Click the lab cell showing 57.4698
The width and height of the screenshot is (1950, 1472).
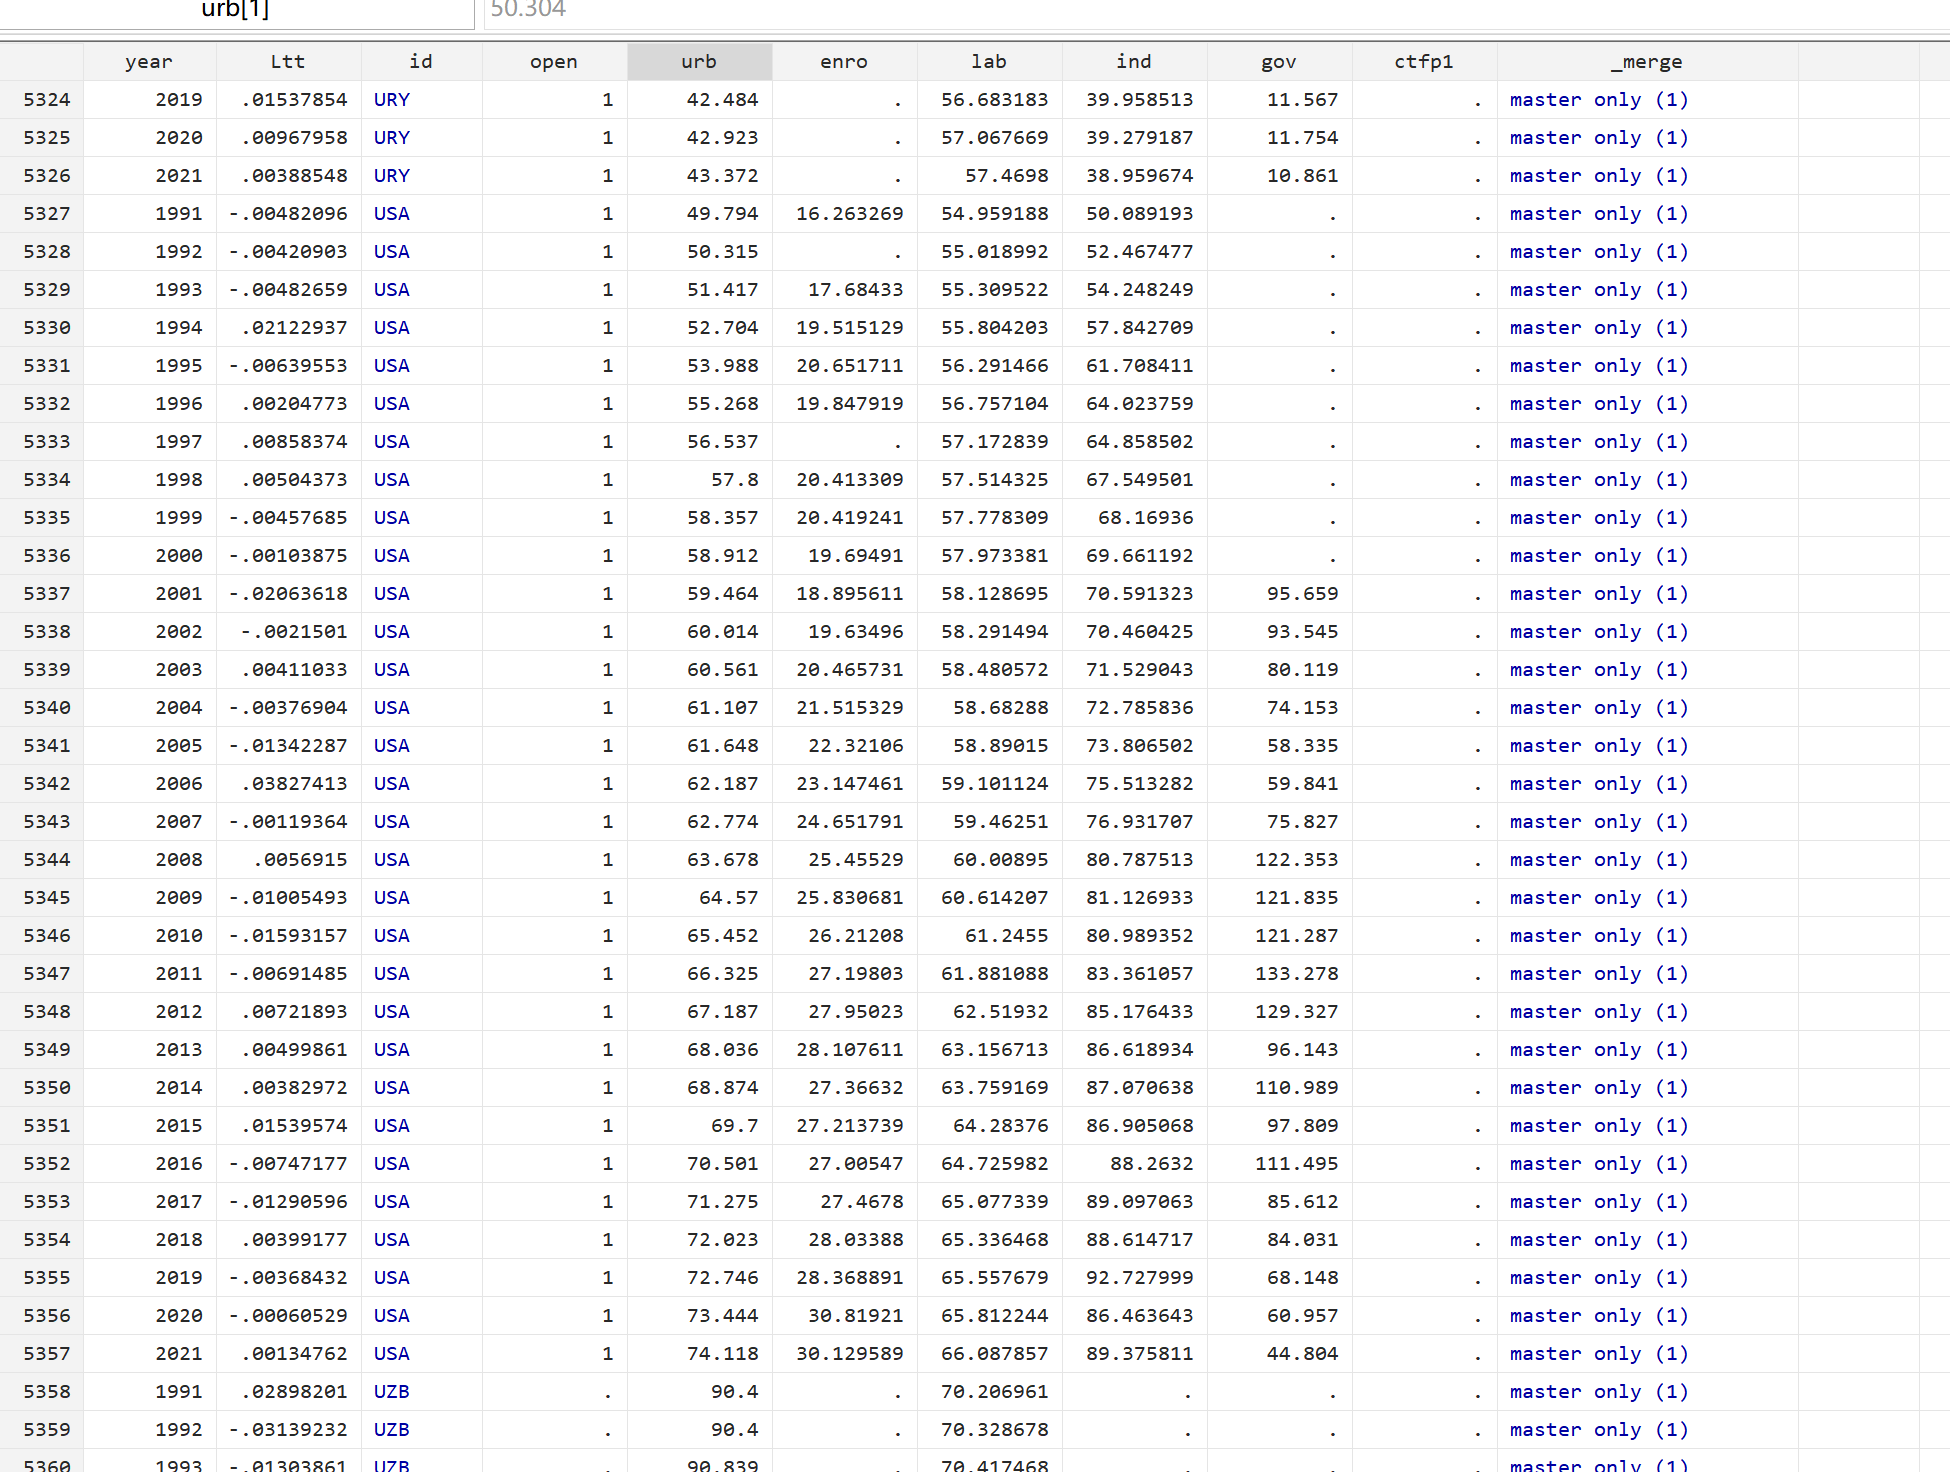coord(1006,176)
